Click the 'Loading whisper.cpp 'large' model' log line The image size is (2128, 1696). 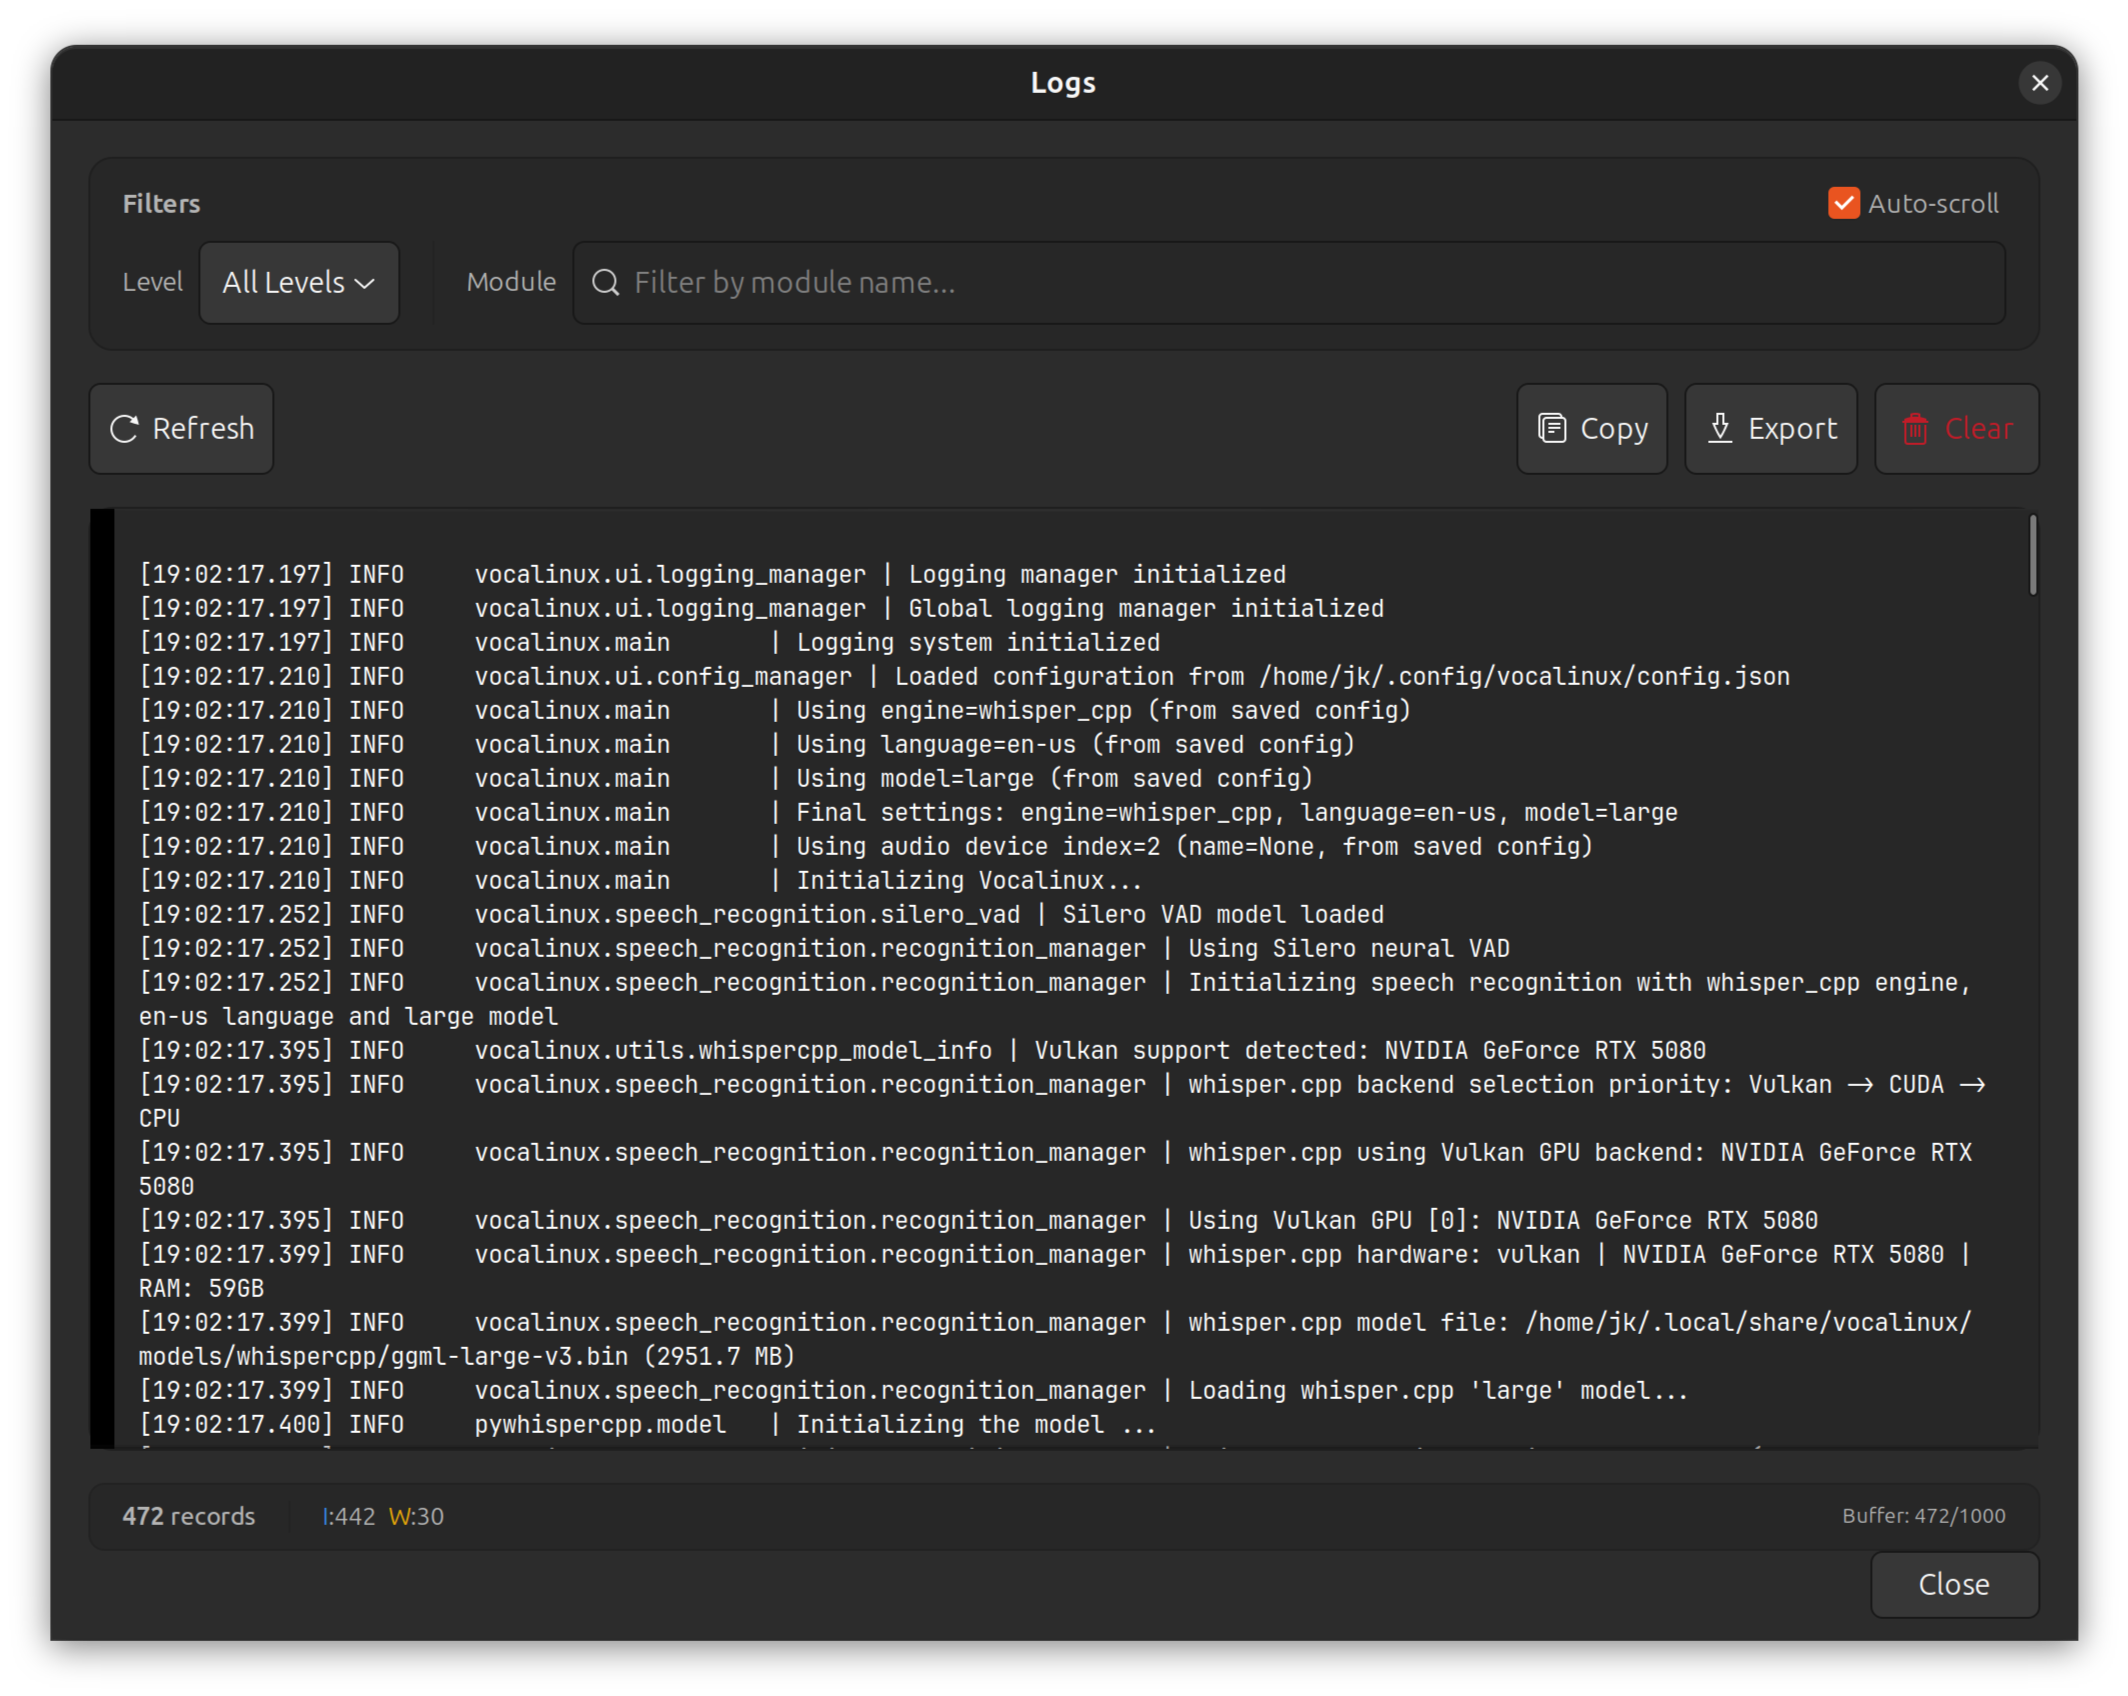pos(913,1391)
